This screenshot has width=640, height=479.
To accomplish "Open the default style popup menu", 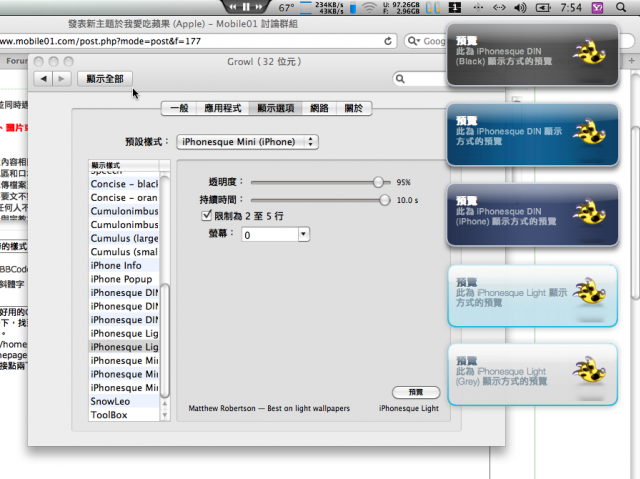I will 247,142.
